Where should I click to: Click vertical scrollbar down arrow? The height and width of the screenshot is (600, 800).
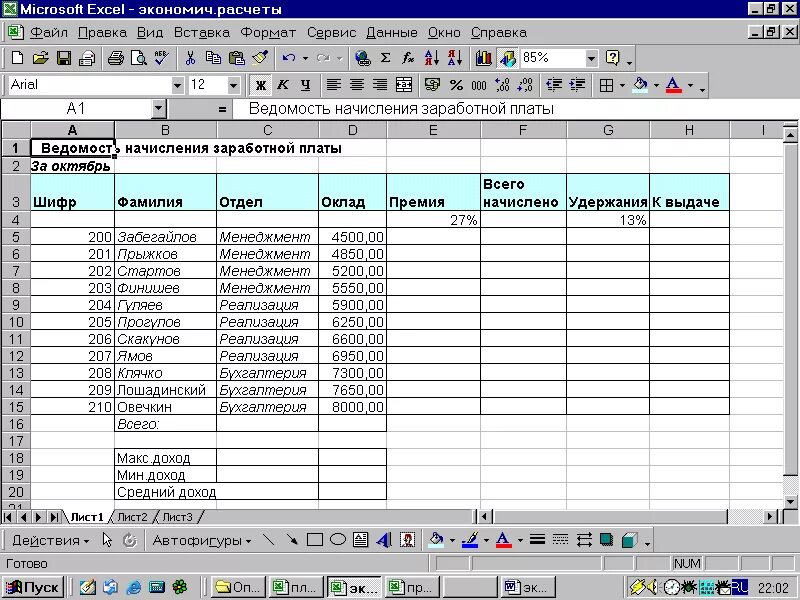[790, 502]
